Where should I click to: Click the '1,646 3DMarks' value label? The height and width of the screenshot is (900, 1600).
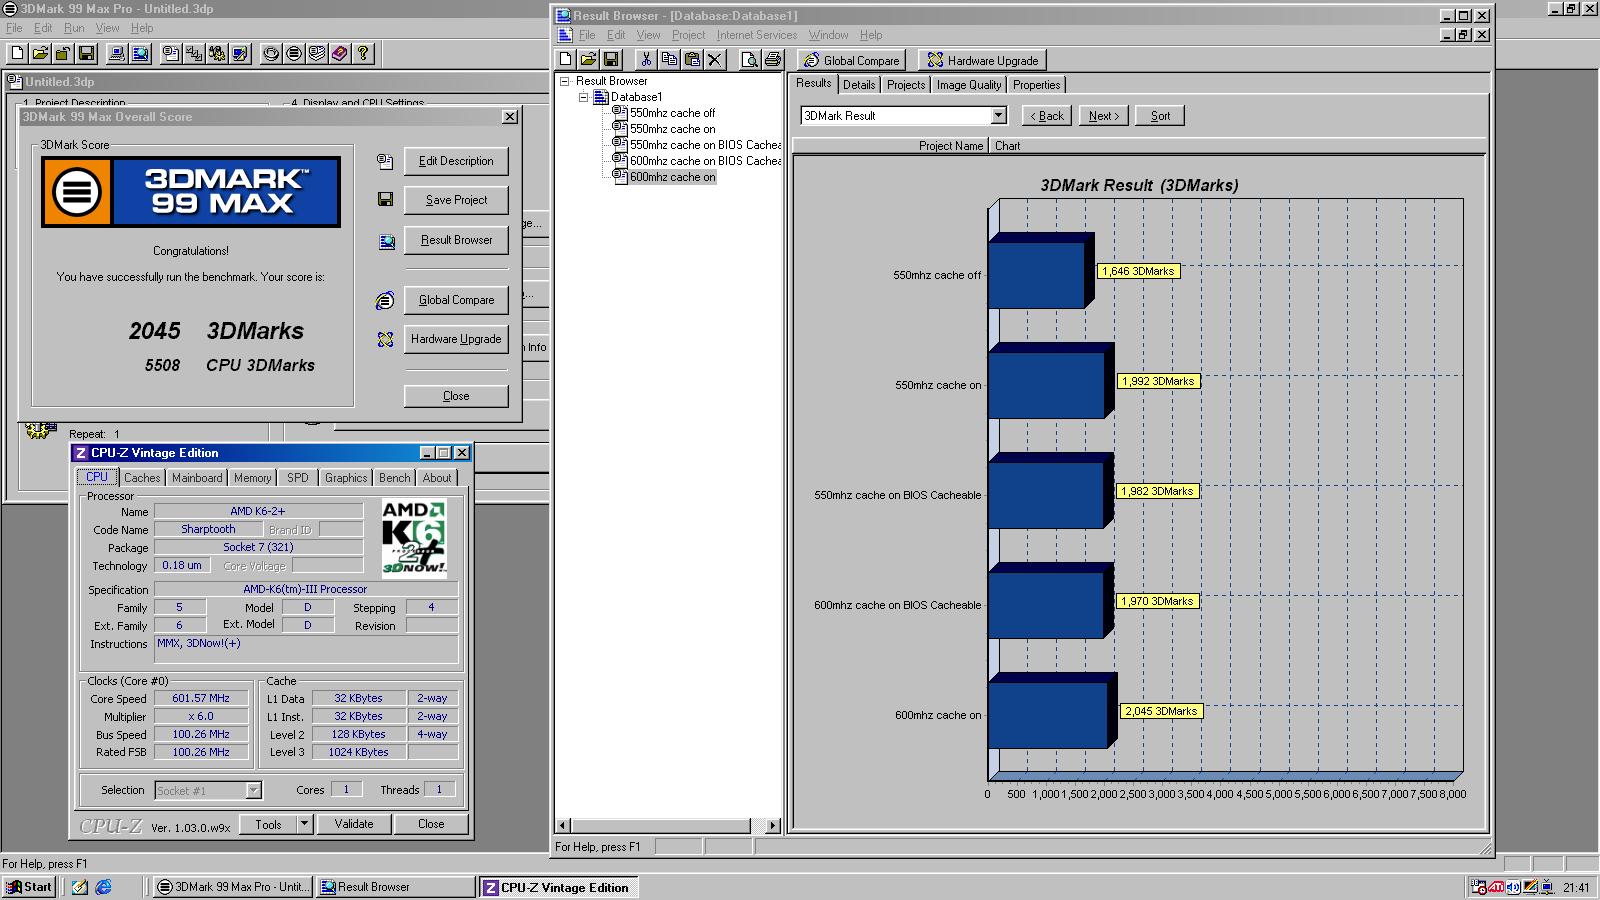[1139, 271]
